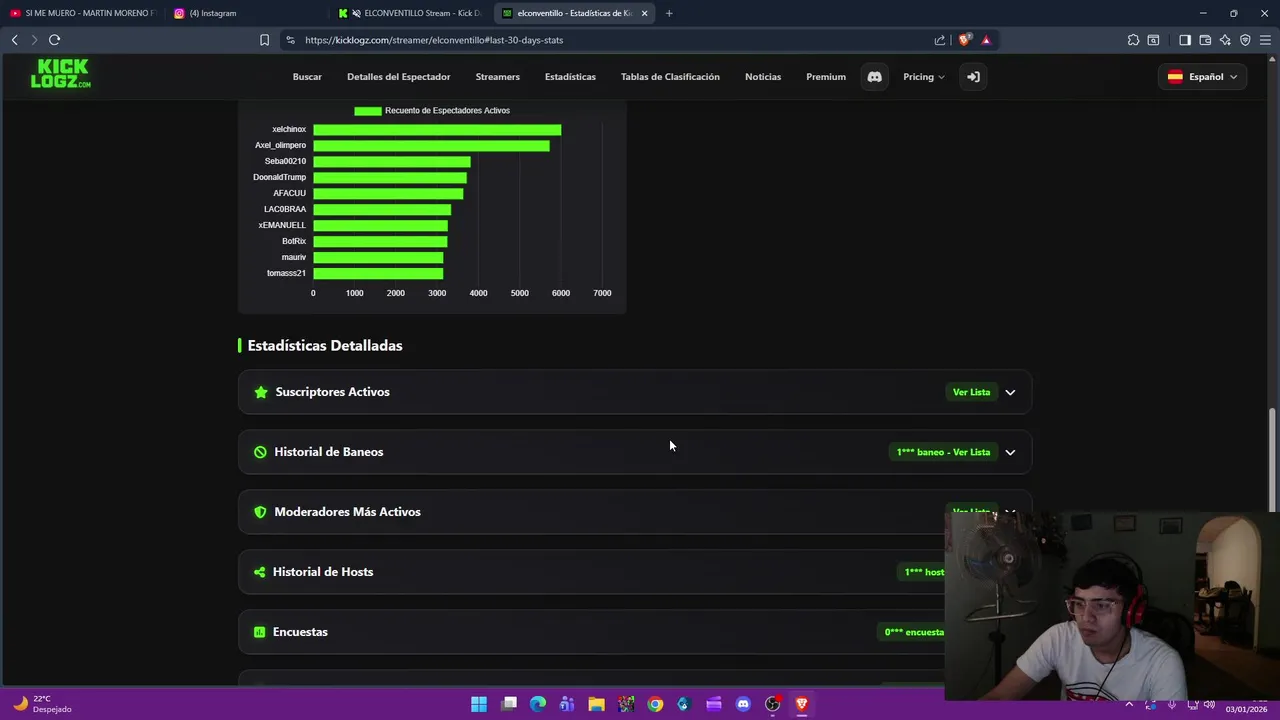Screen dimensions: 1280x720
Task: Open Google Chrome from the taskbar
Action: pos(655,704)
